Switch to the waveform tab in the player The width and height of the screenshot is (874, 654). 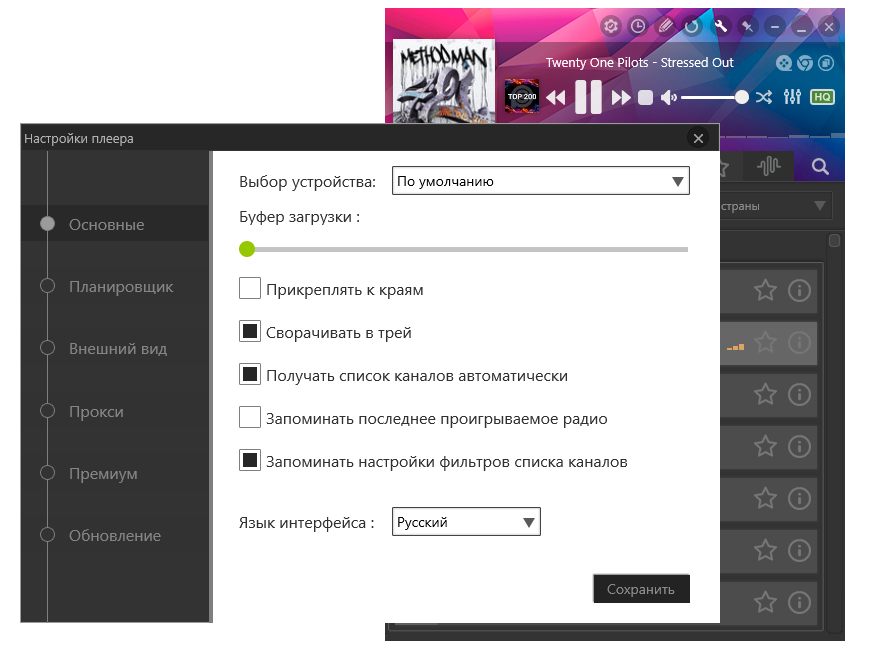769,166
